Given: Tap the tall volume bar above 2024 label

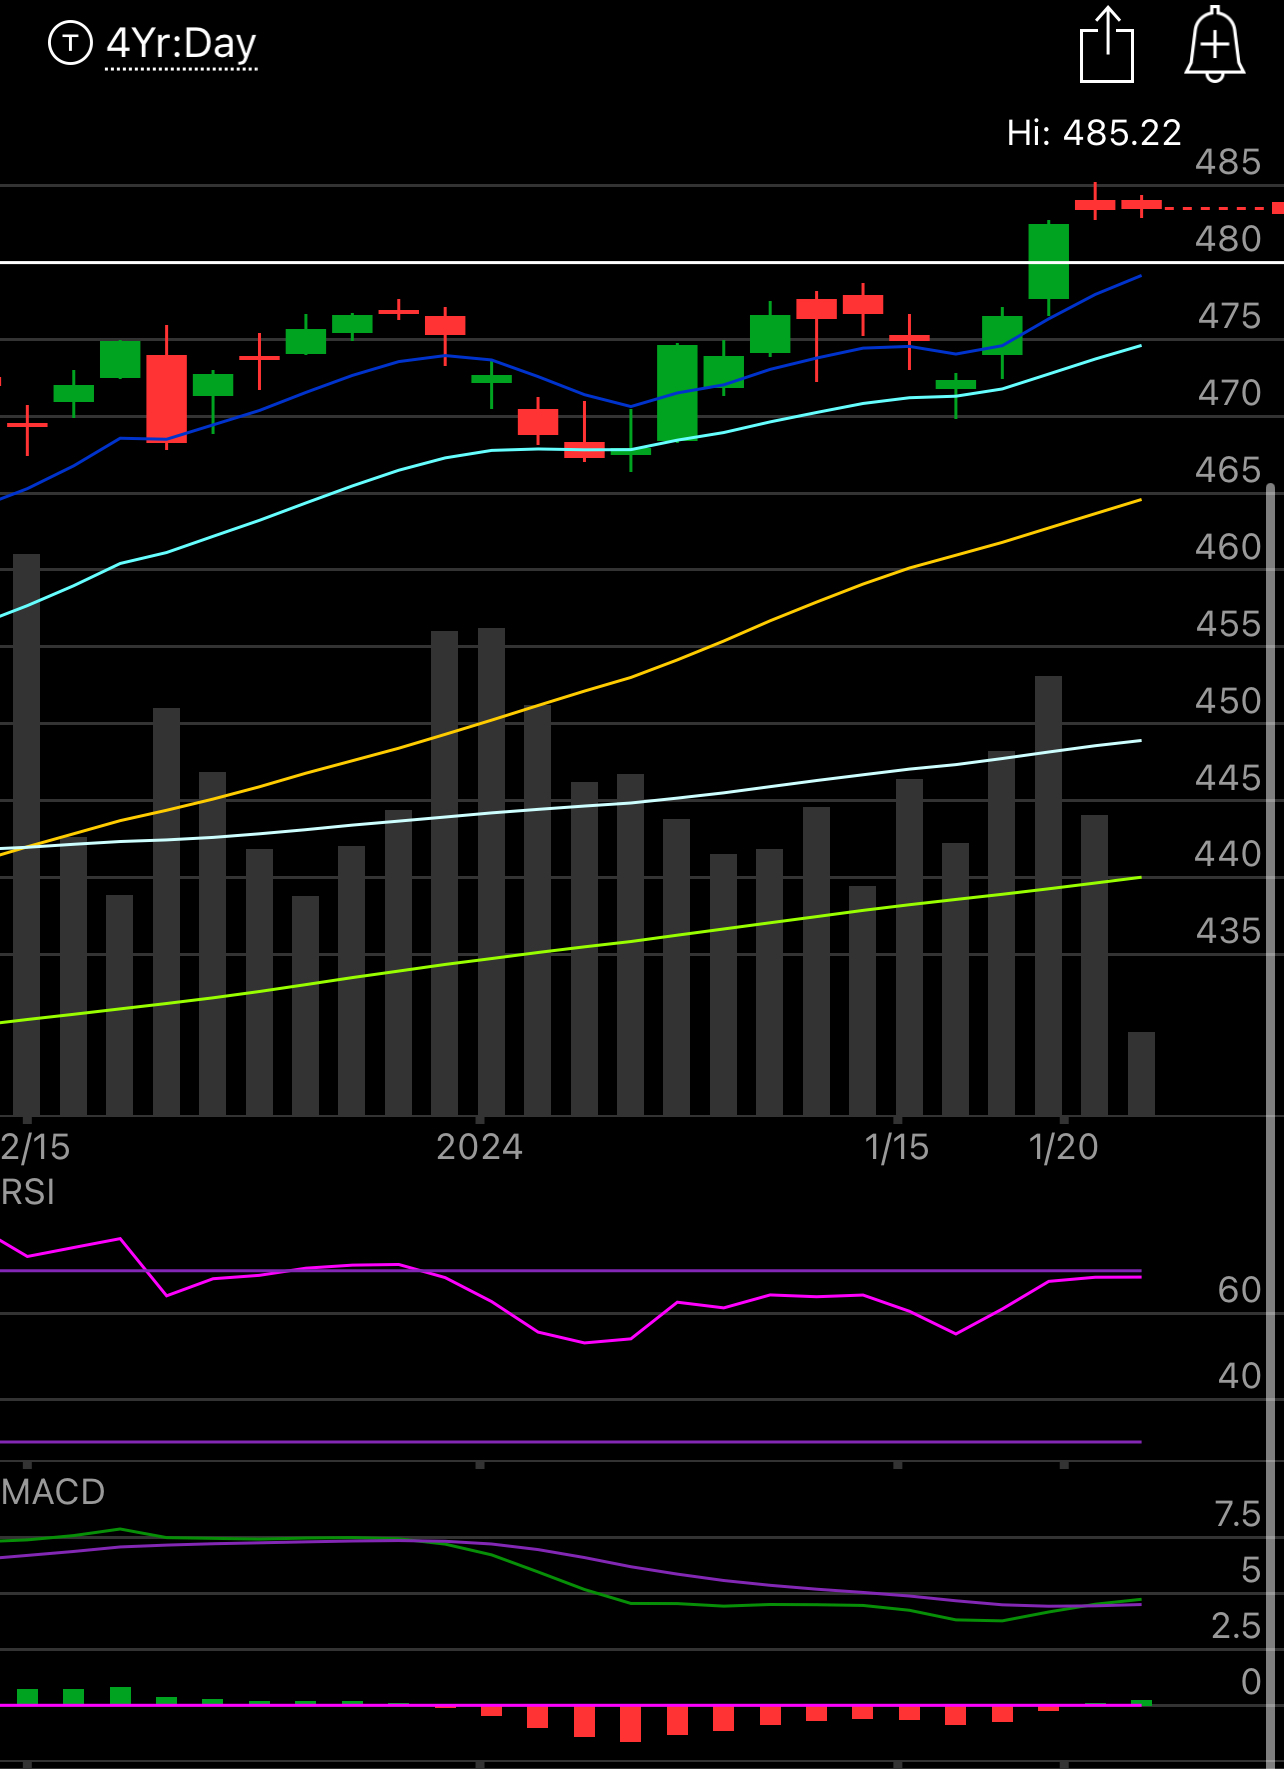Looking at the screenshot, I should pyautogui.click(x=491, y=871).
